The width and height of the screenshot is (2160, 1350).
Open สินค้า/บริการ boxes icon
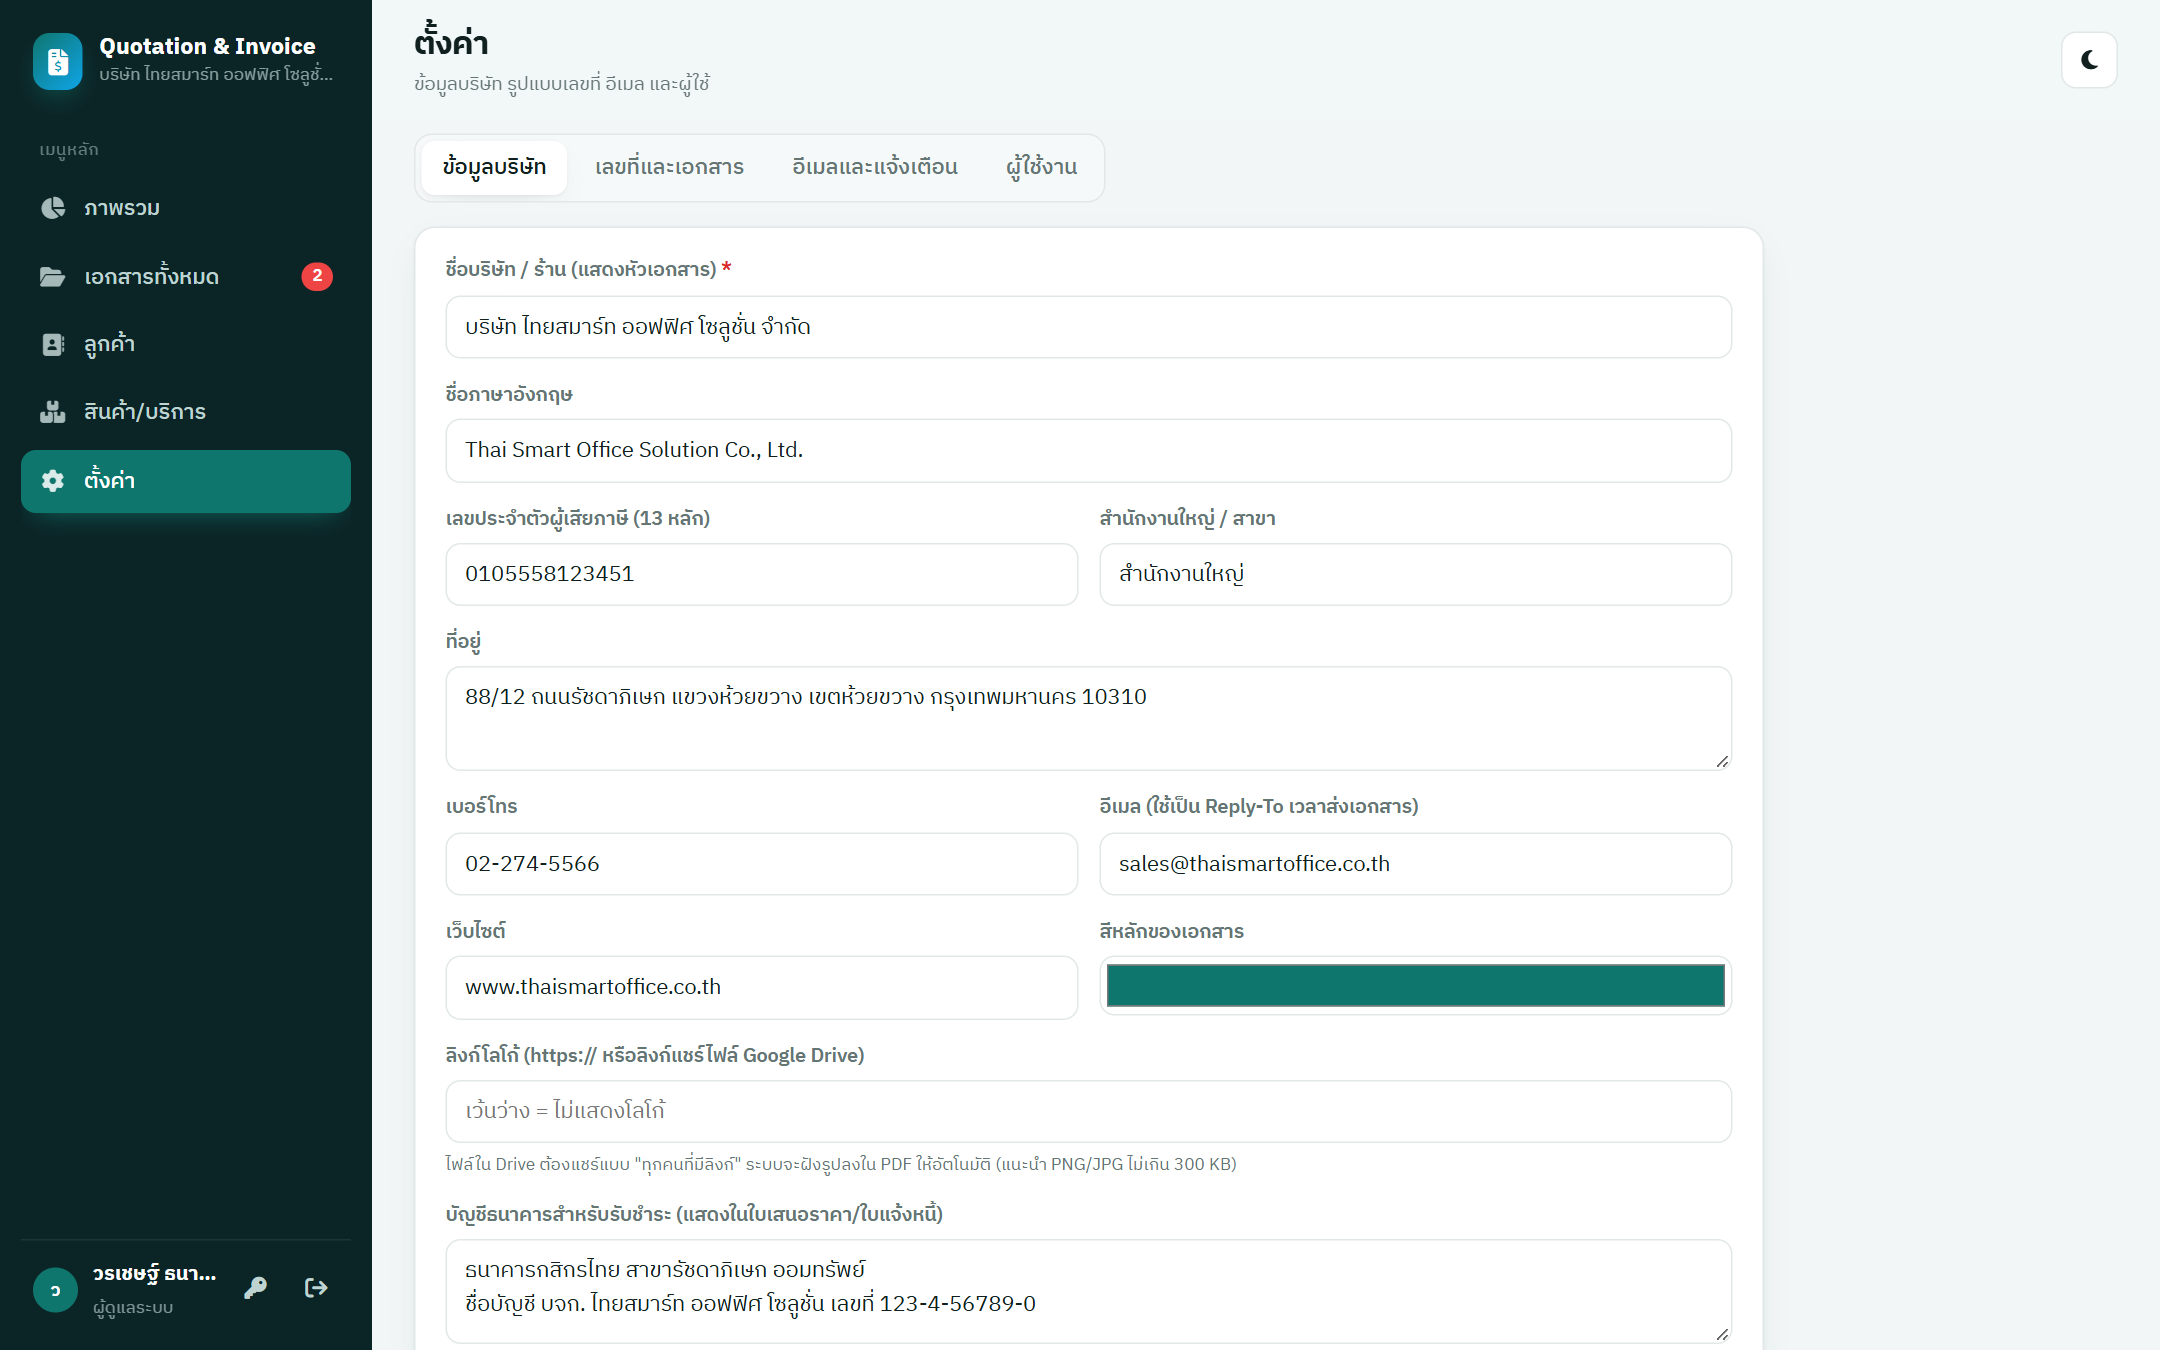coord(53,412)
